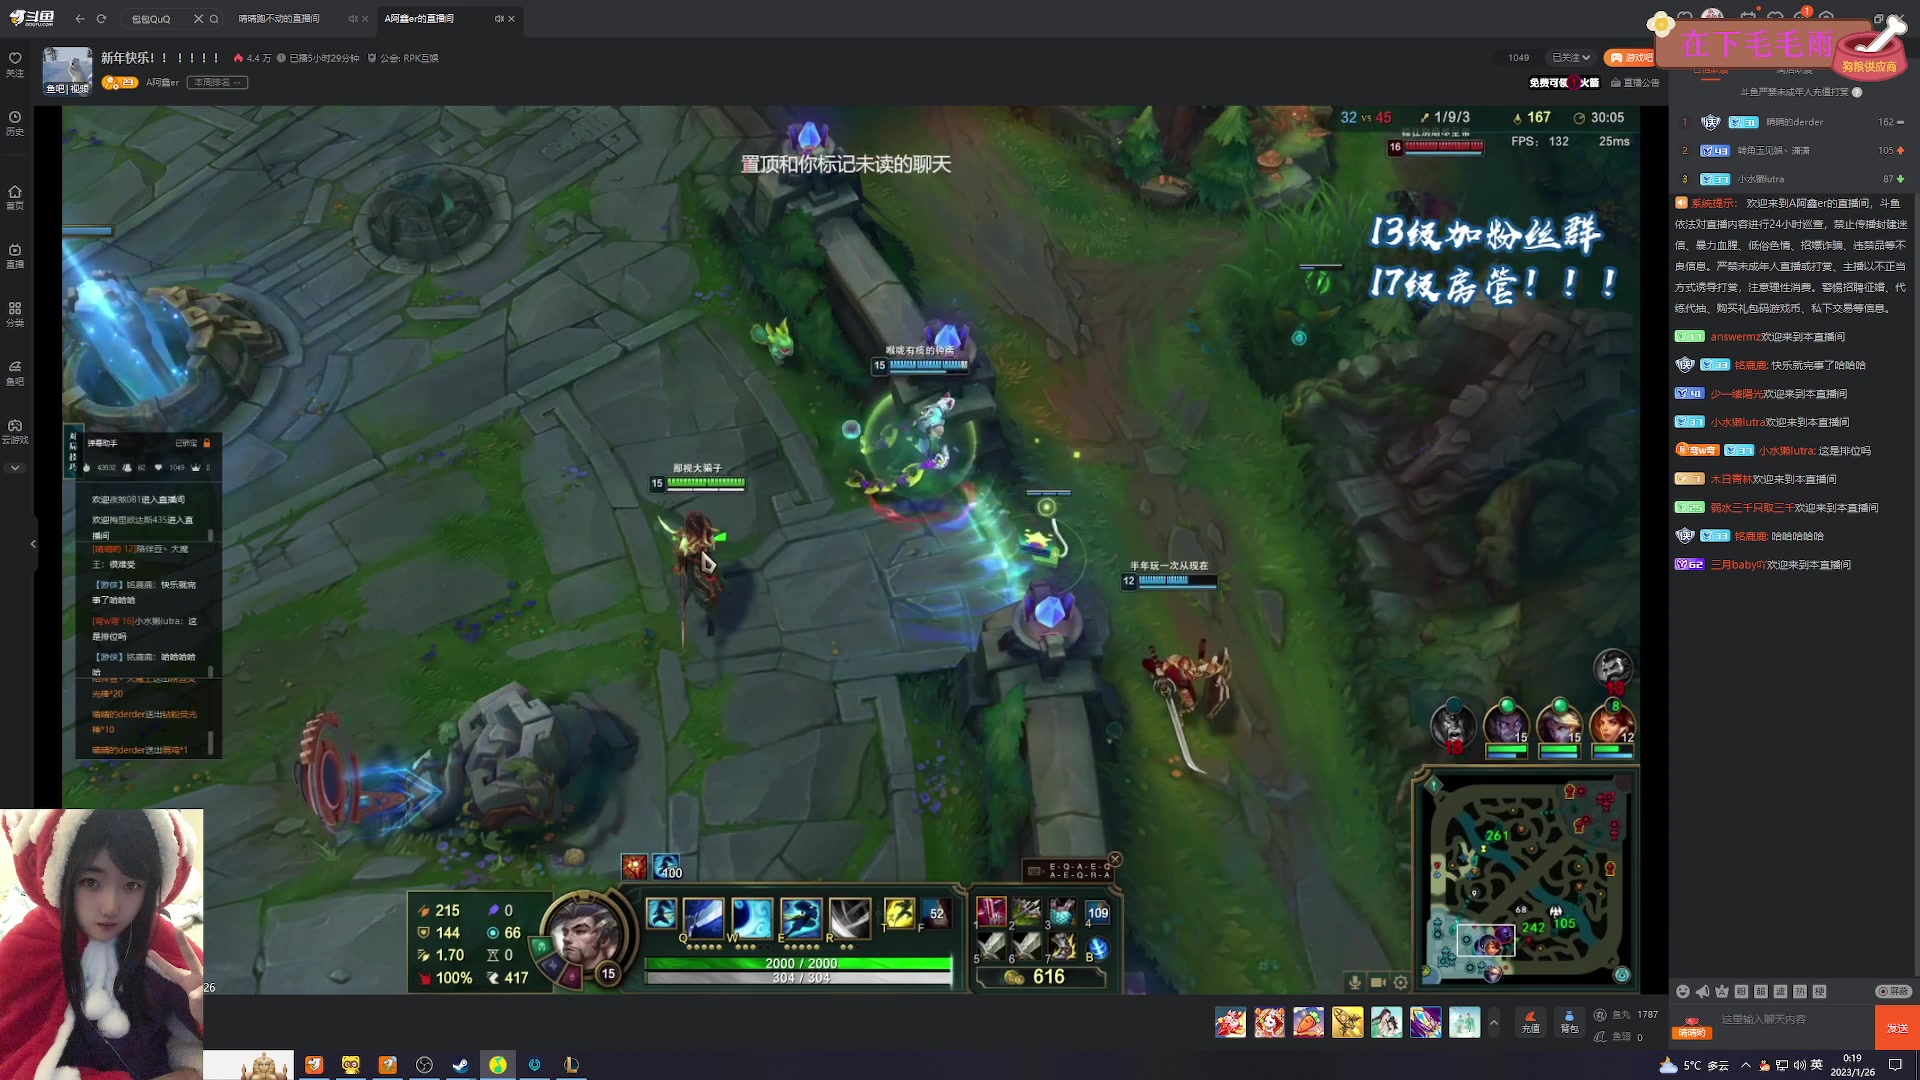
Task: Open the streamer avatar 鱼吧|视频 thumbnail
Action: click(x=67, y=71)
